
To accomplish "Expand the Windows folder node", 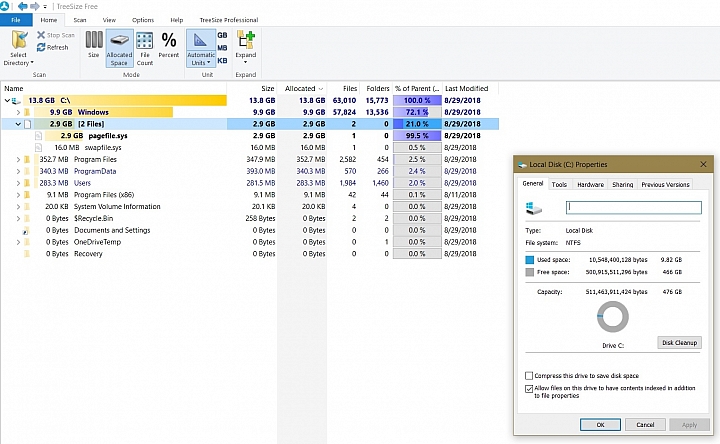I will pos(18,112).
